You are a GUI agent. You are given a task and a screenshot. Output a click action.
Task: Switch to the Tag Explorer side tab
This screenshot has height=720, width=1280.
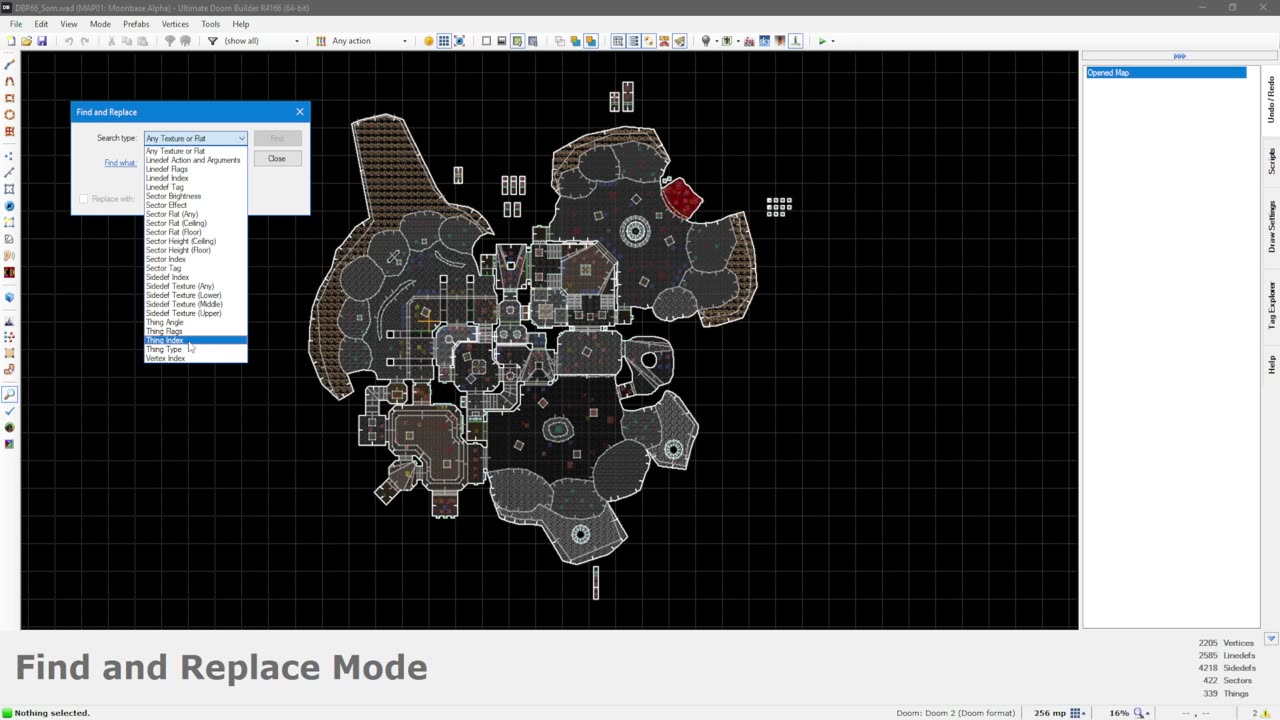pos(1271,305)
